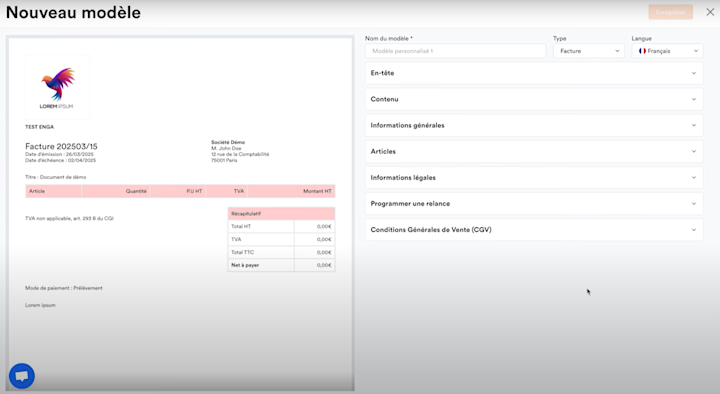The image size is (720, 394).
Task: Click the Type dropdown arrow icon
Action: [x=617, y=51]
